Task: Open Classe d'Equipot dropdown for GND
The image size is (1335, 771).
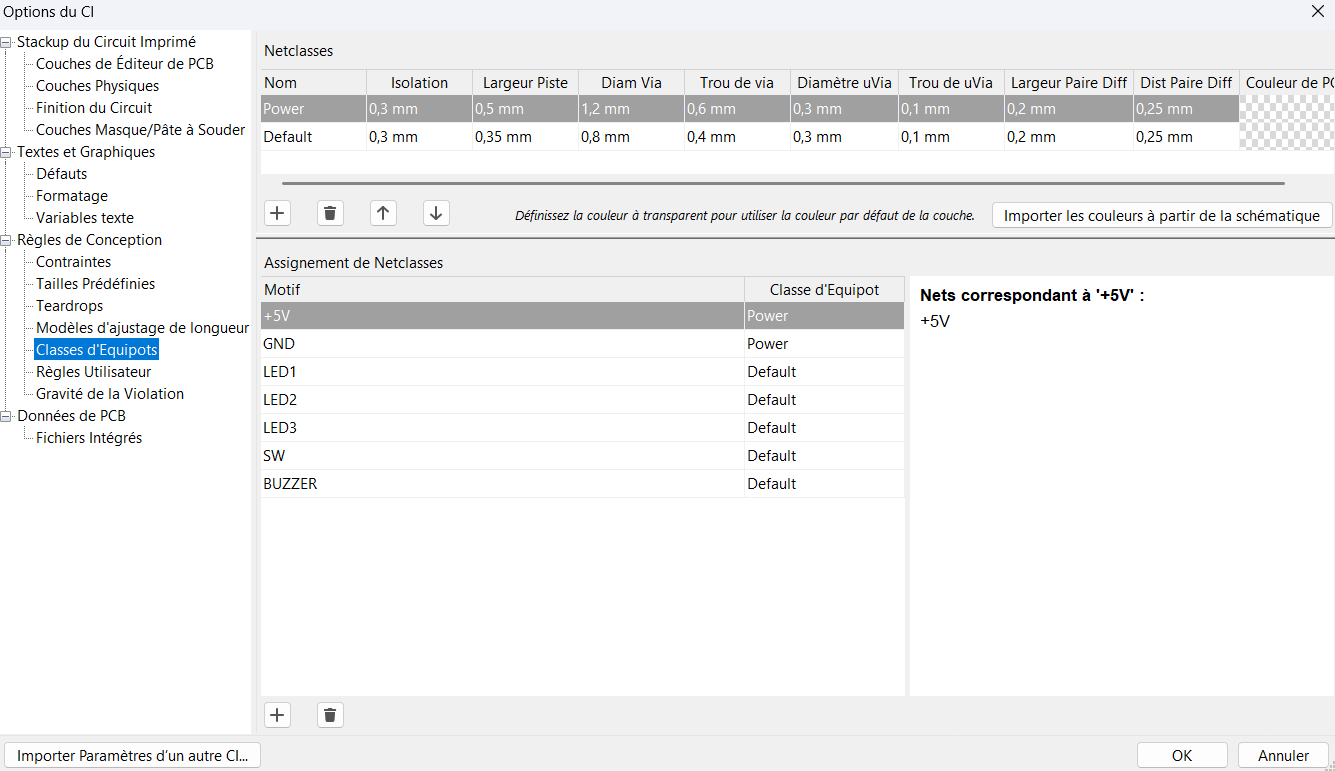Action: tap(824, 344)
